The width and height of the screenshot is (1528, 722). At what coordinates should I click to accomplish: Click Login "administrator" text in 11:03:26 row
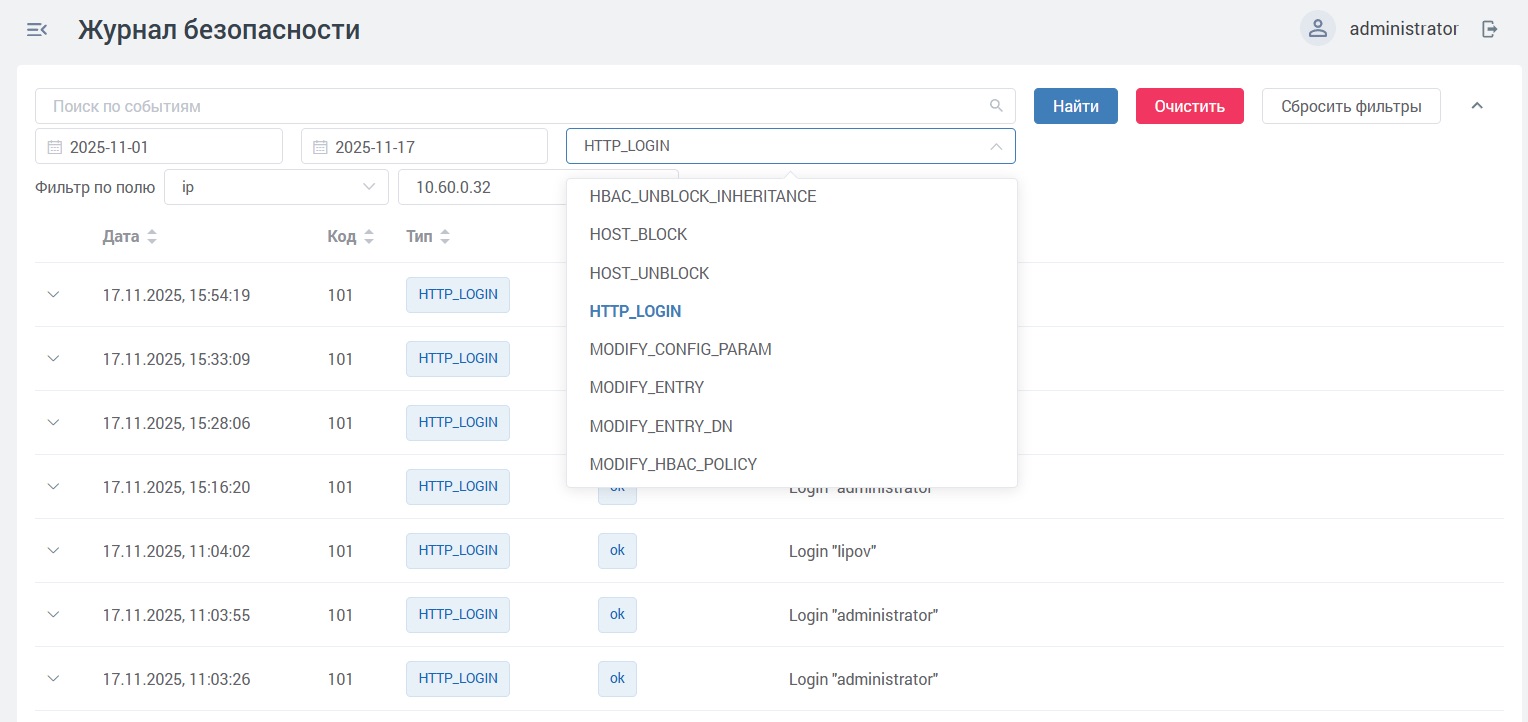863,679
